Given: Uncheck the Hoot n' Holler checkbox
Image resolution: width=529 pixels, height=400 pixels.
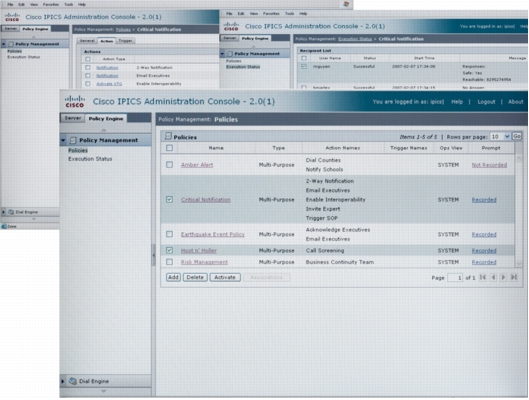Looking at the screenshot, I should [x=169, y=250].
